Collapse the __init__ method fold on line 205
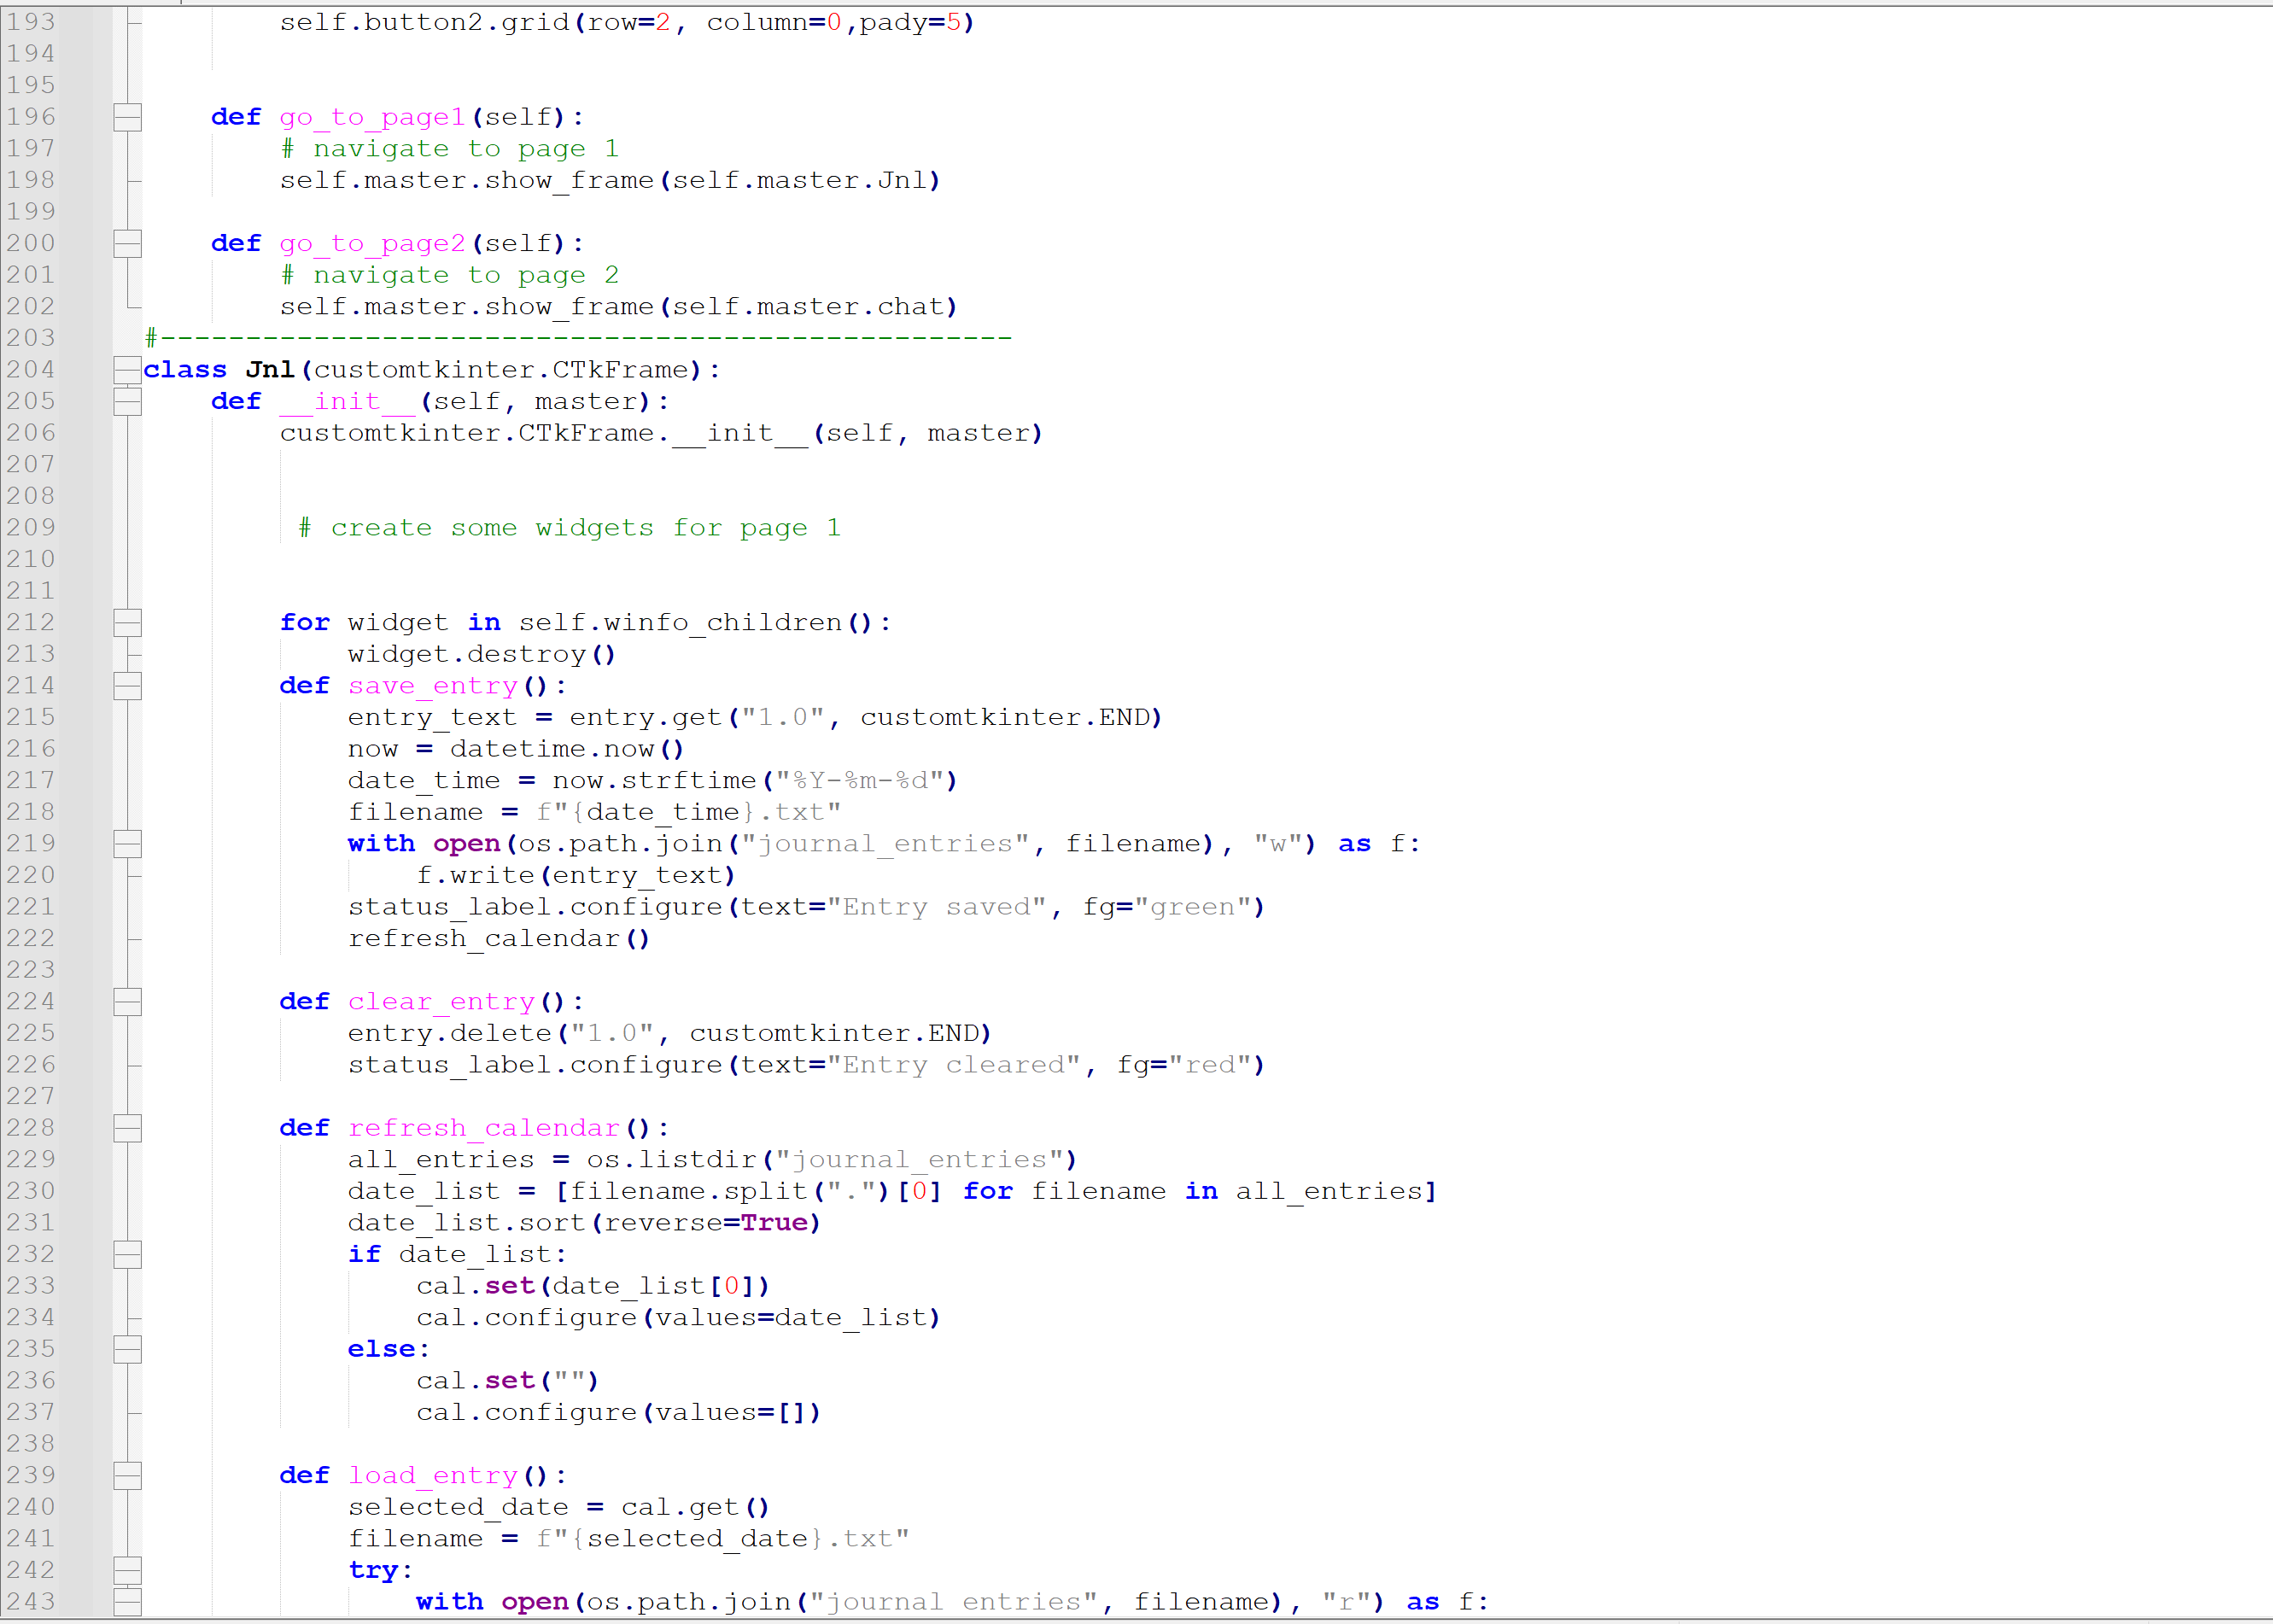The image size is (2273, 1624). tap(127, 401)
